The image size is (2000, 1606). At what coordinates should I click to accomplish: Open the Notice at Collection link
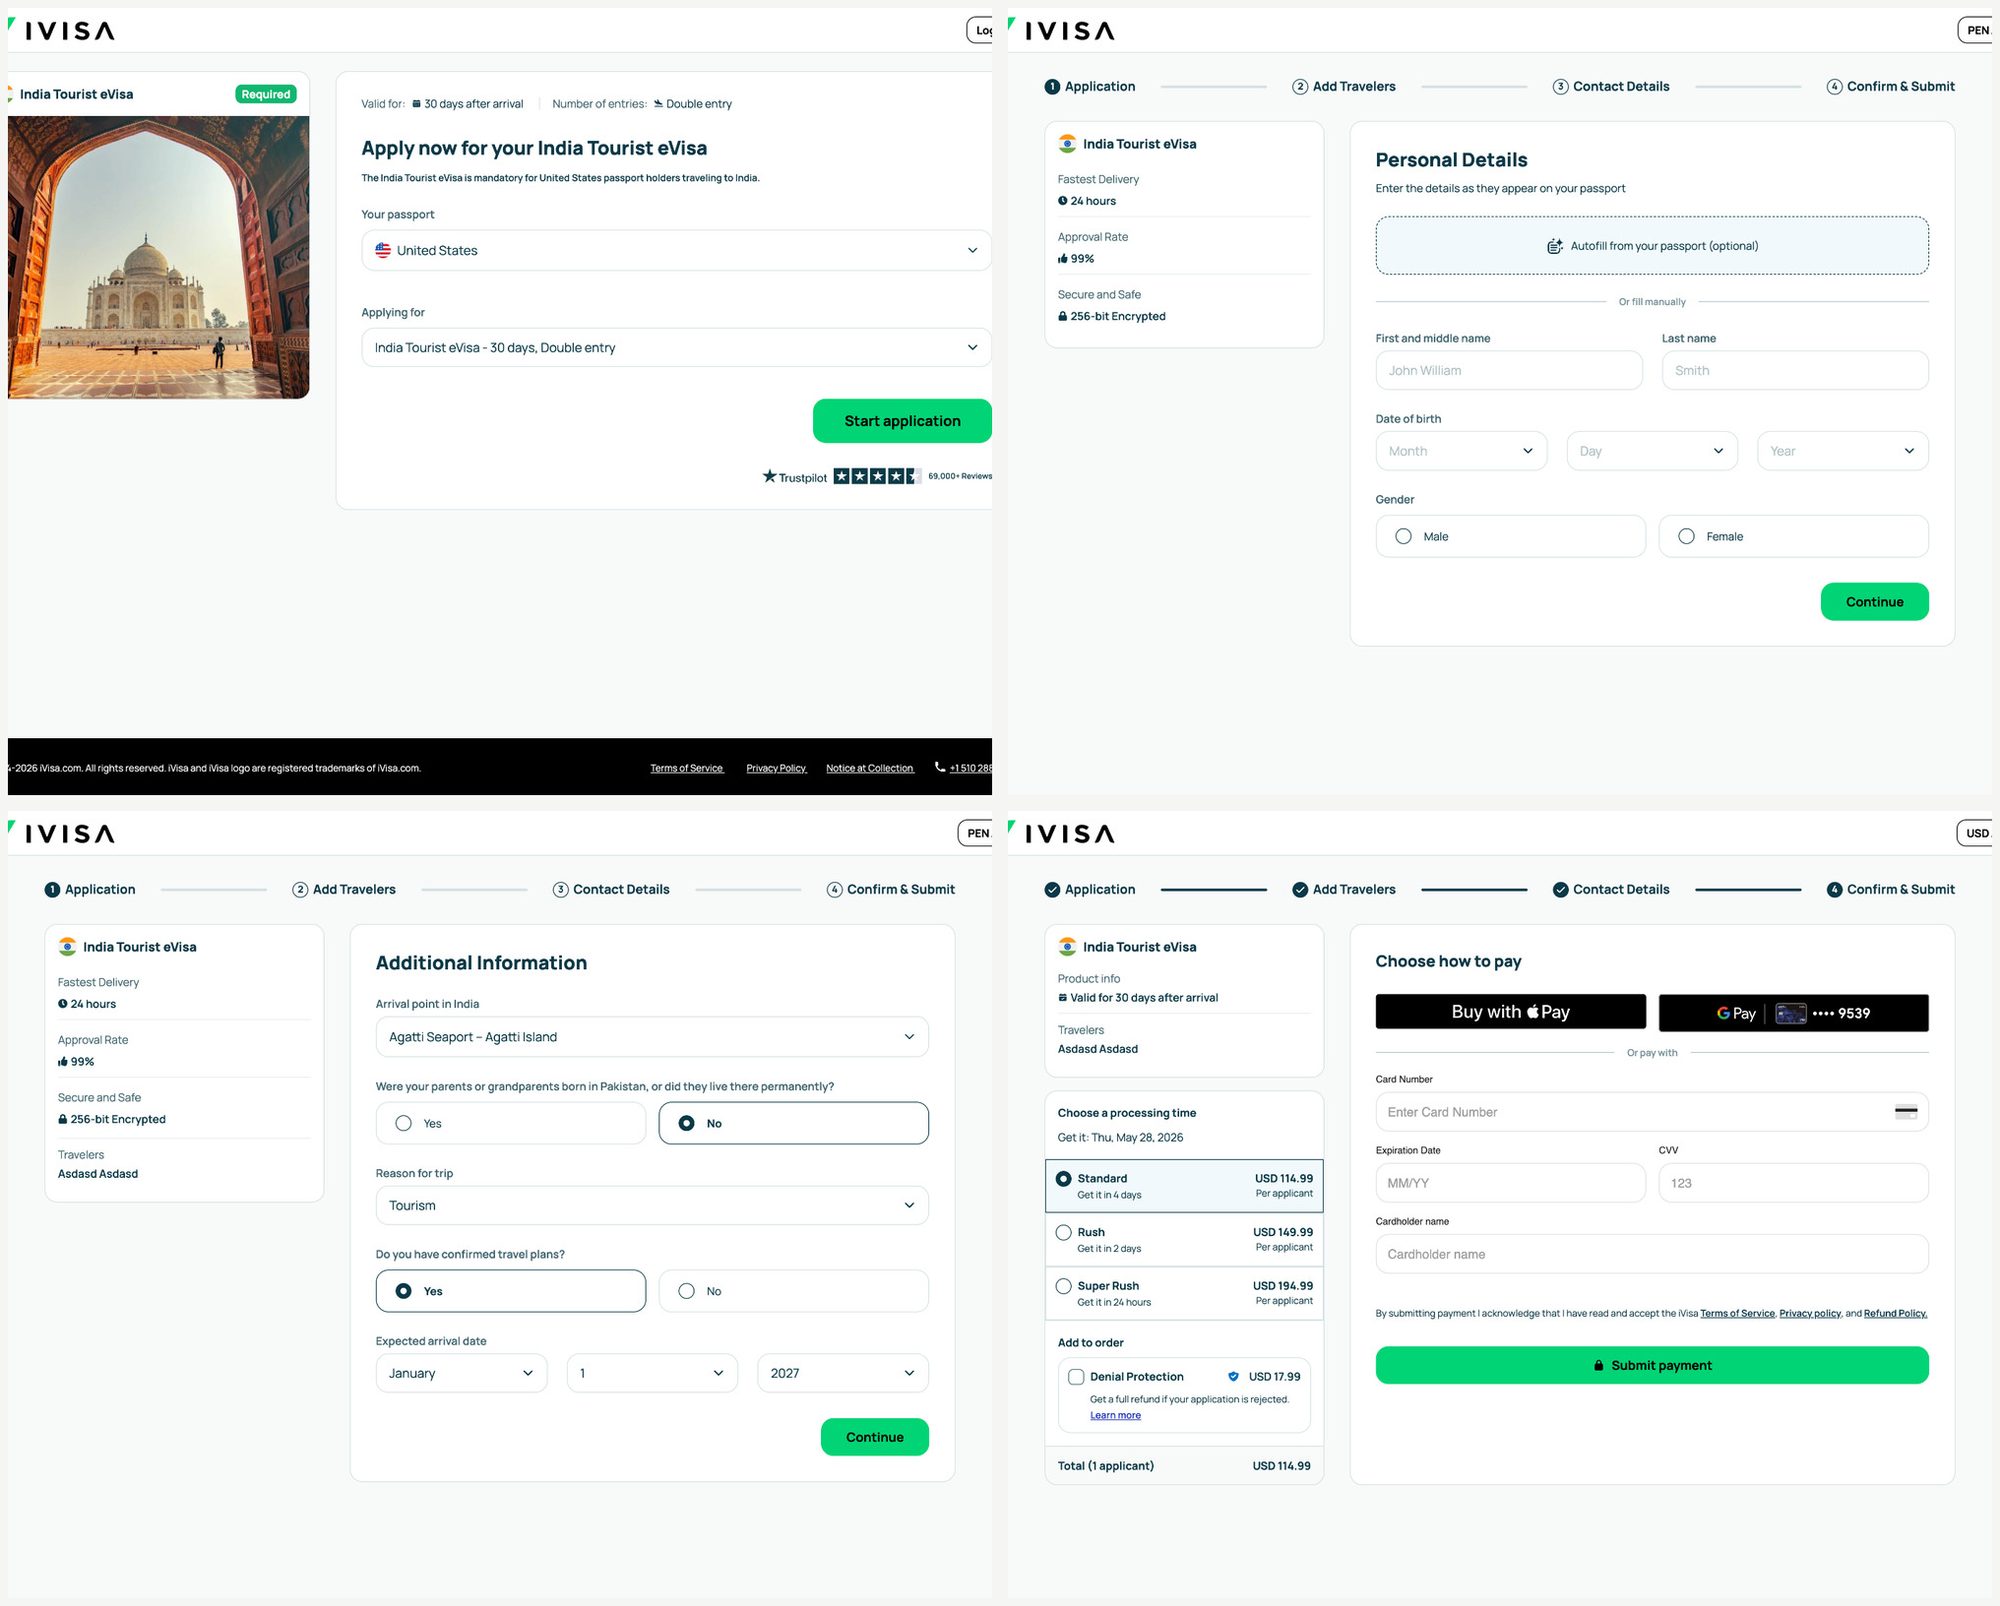tap(870, 768)
